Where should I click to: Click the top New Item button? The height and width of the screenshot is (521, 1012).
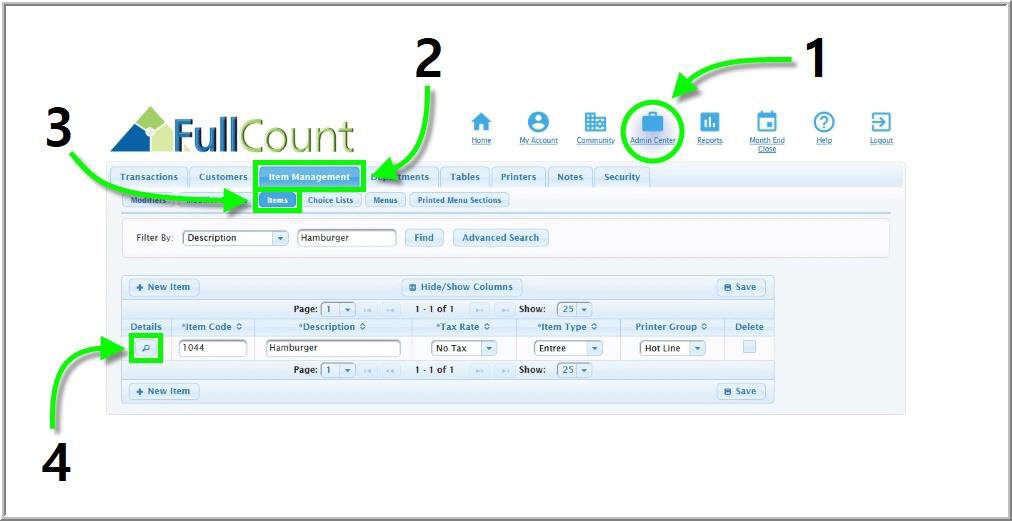[162, 287]
